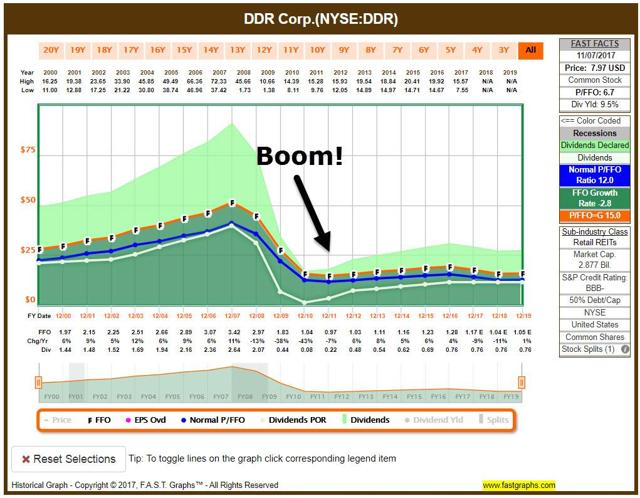This screenshot has height=498, width=640.
Task: Toggle the Splits legend item
Action: pos(494,420)
